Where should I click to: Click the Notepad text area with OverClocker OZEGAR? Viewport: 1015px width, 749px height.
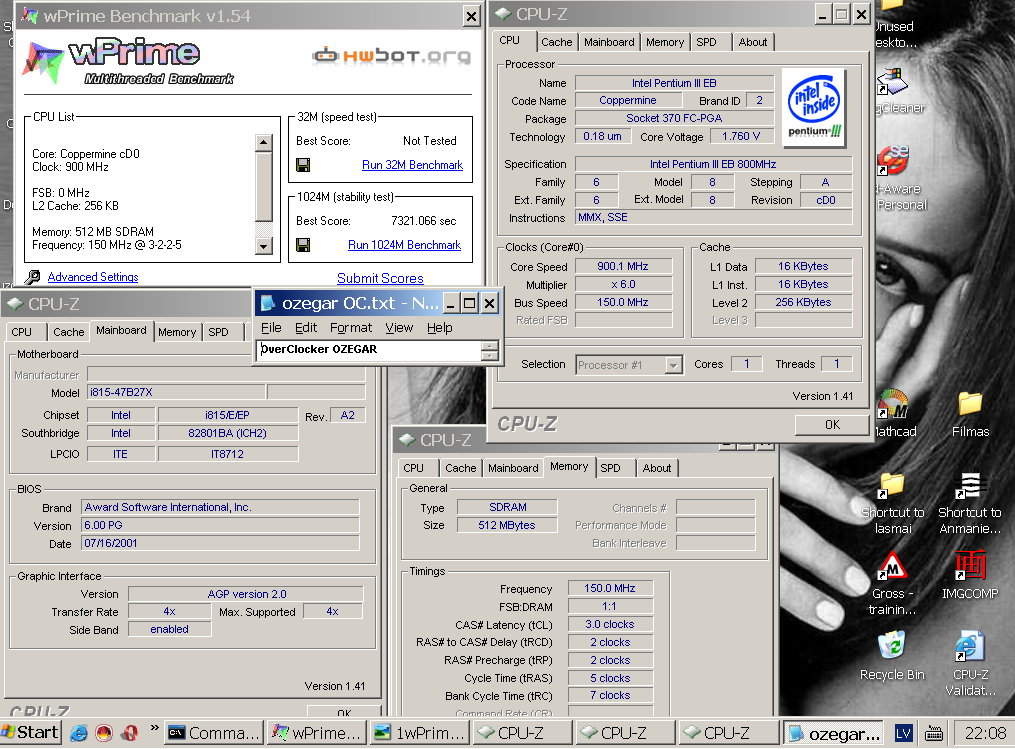coord(370,350)
